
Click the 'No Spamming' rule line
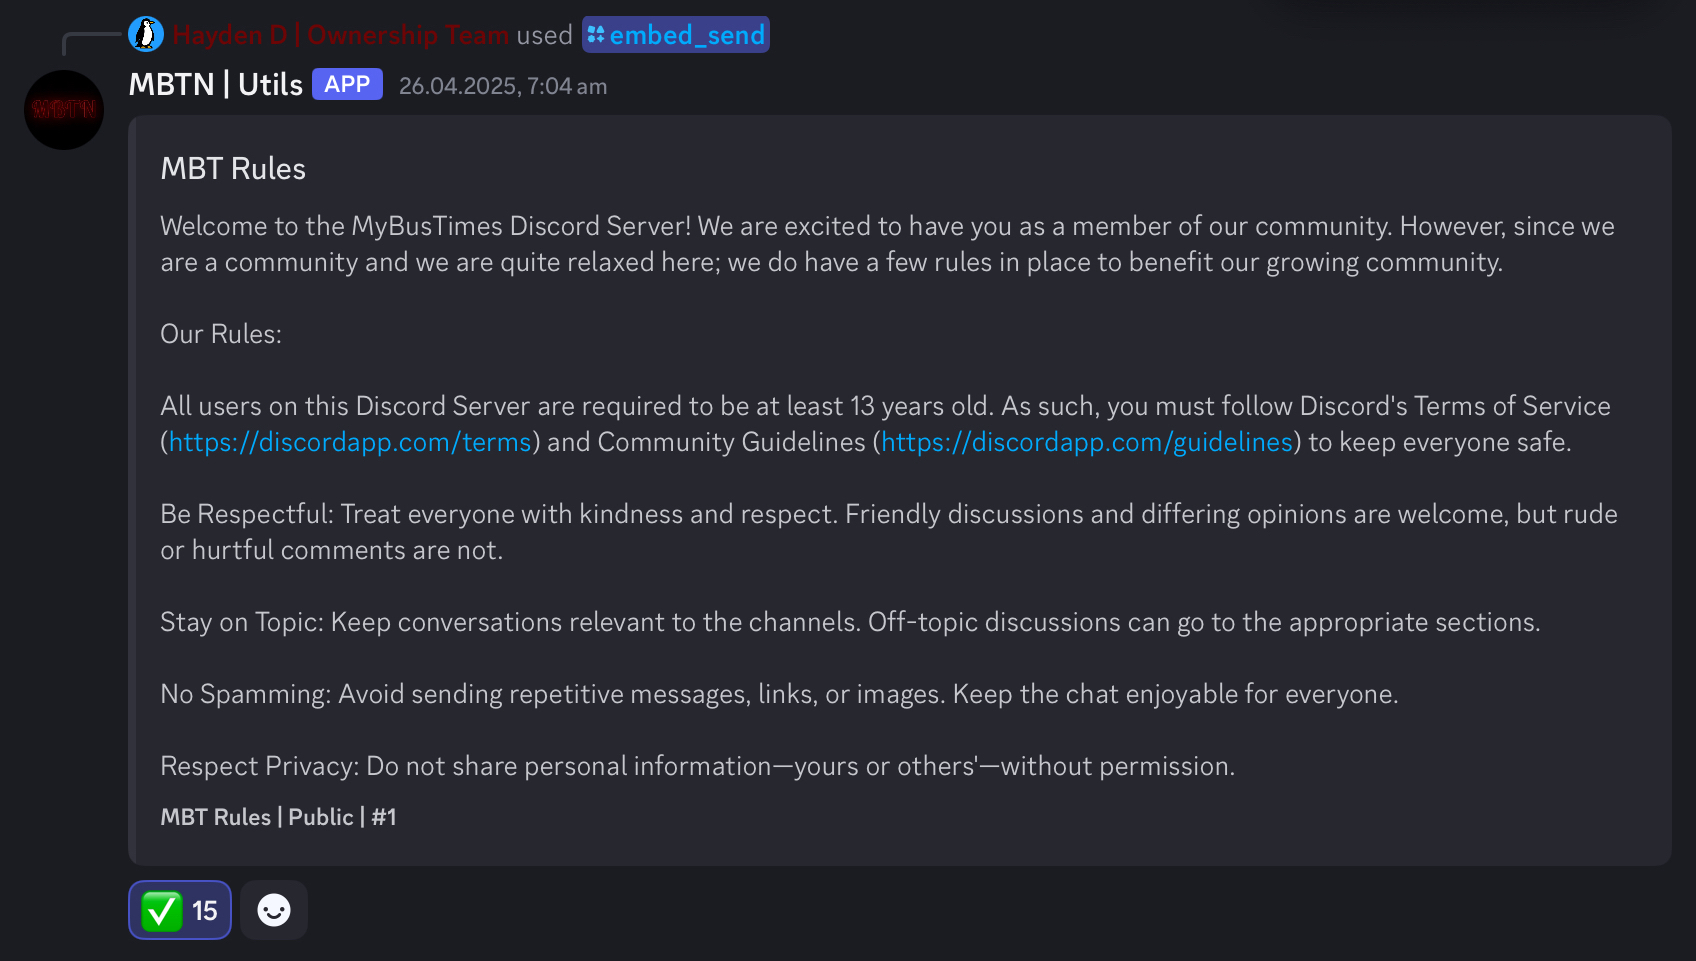click(x=779, y=694)
